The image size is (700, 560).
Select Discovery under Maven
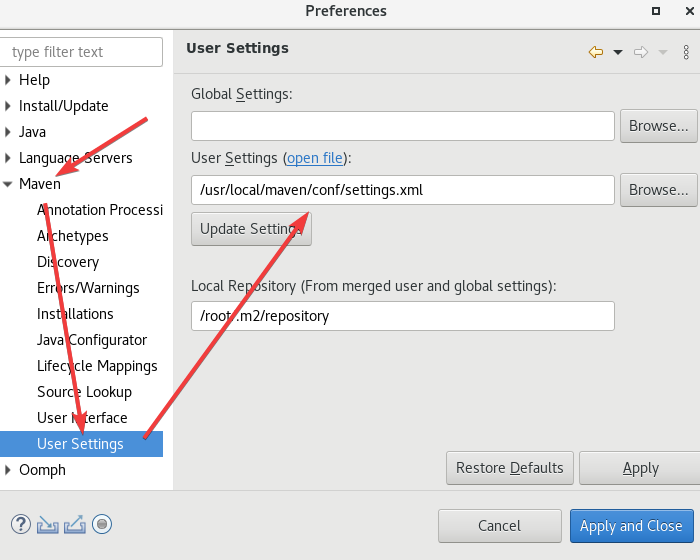[x=68, y=262]
